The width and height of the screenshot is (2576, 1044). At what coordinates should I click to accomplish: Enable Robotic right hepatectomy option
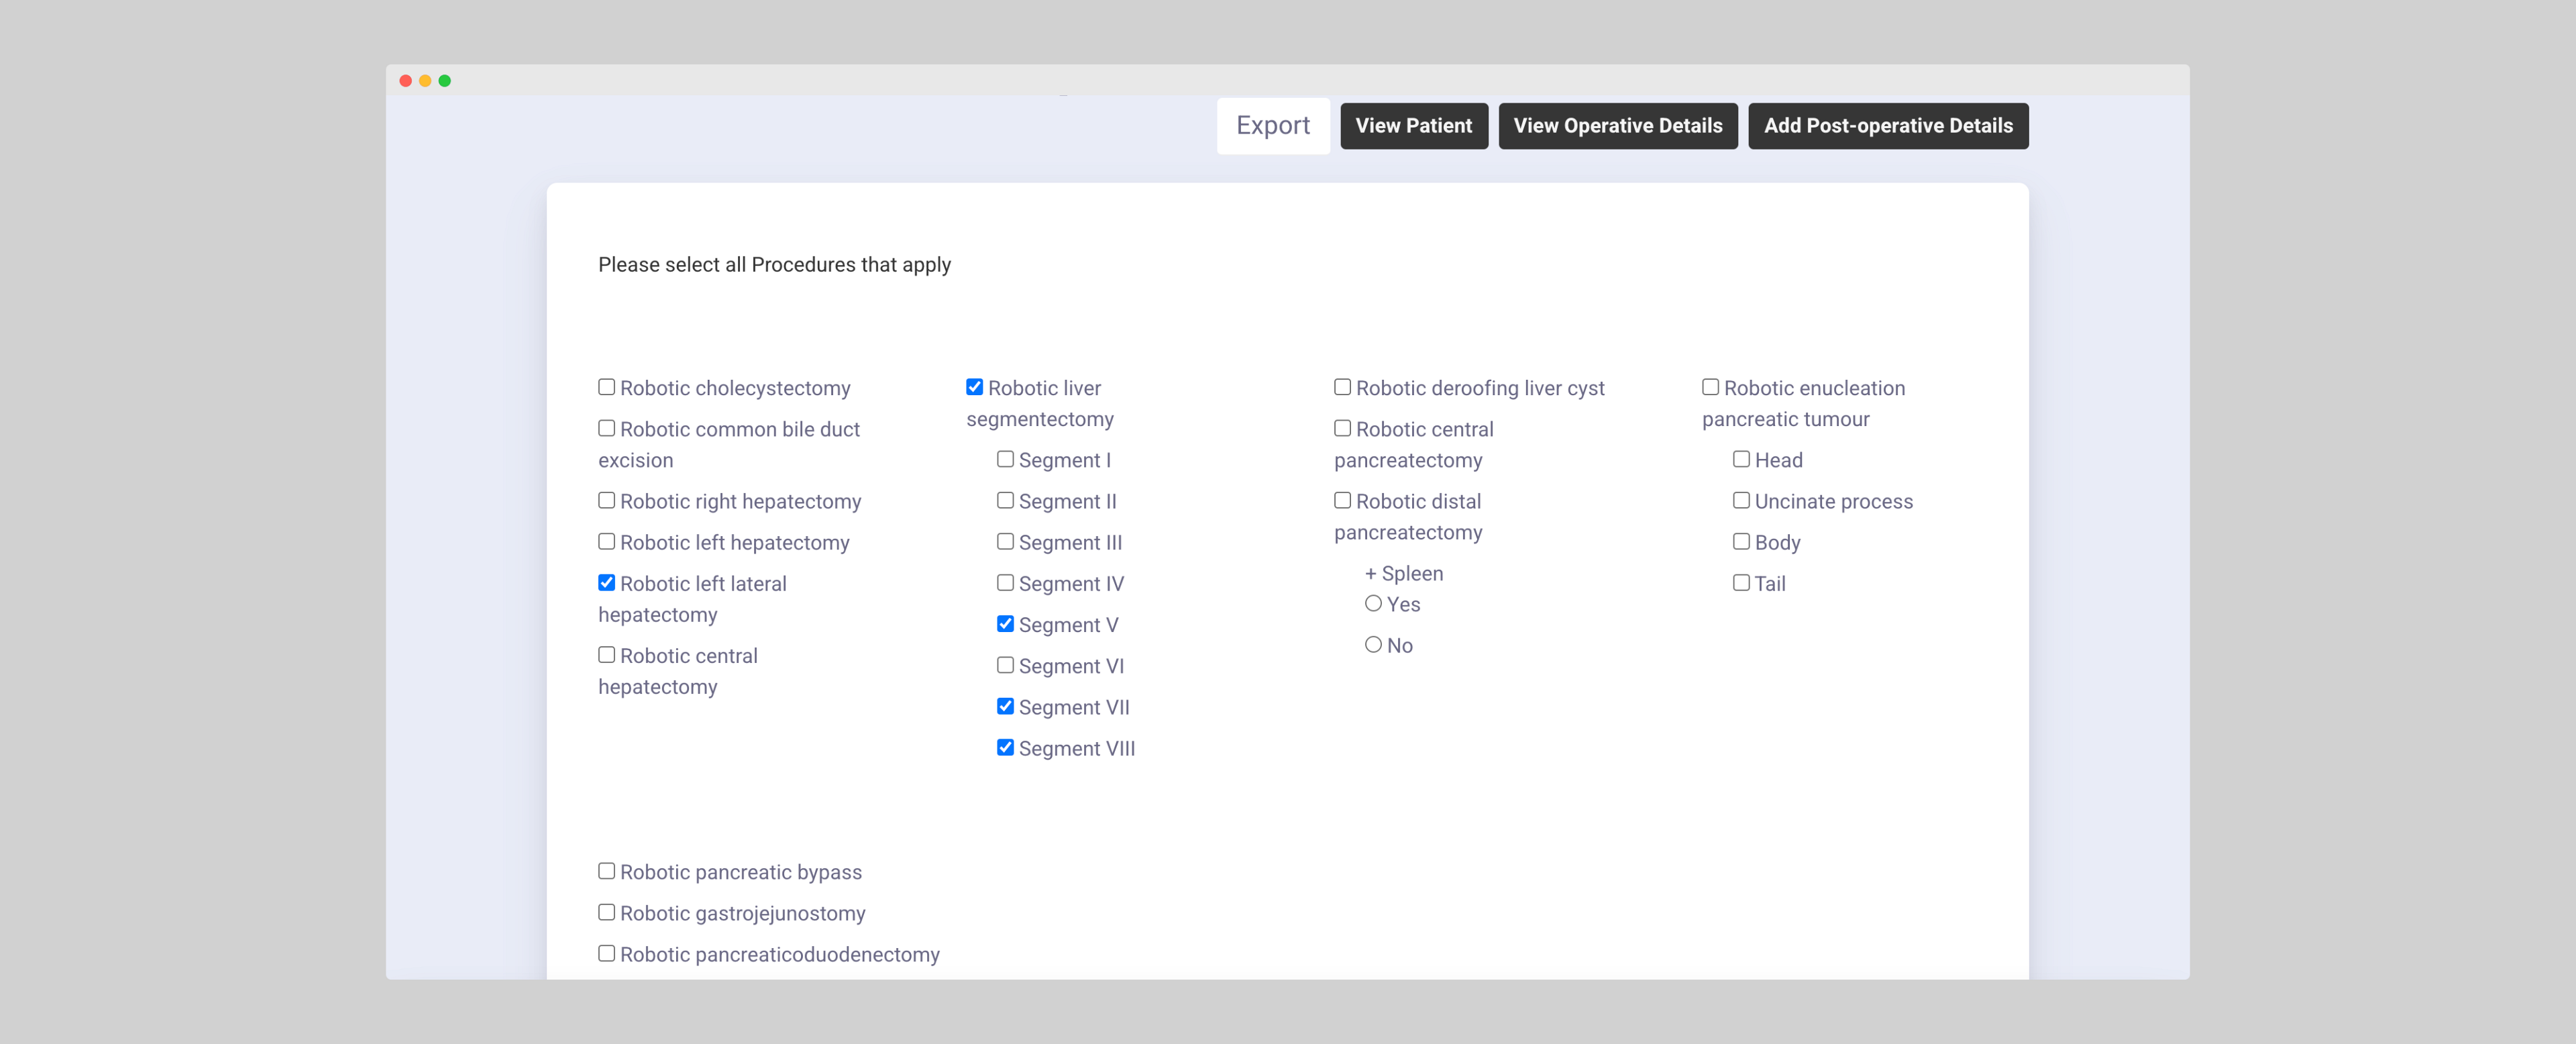click(606, 500)
